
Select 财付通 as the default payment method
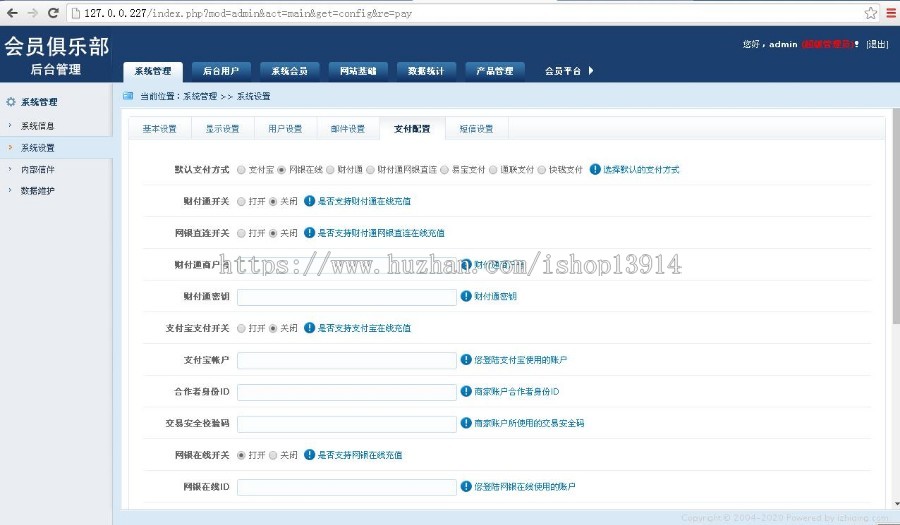point(330,170)
